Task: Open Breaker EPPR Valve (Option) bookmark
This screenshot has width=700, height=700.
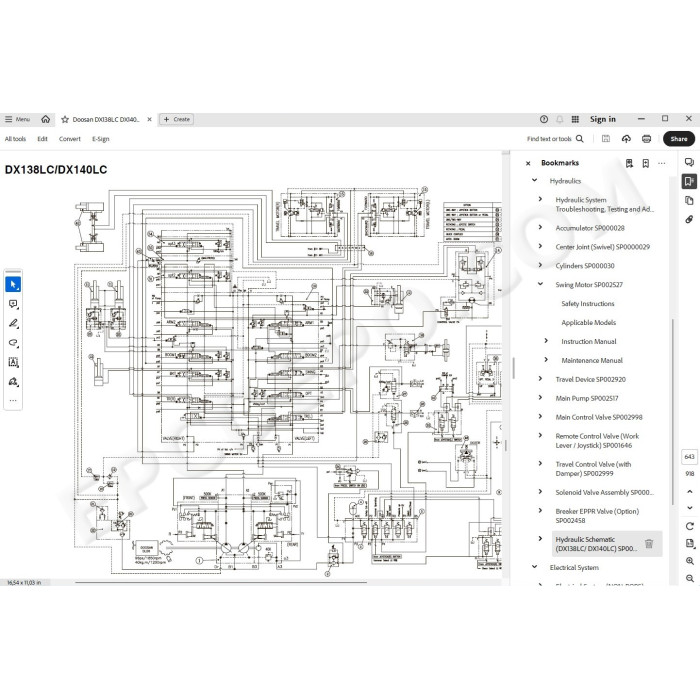Action: [597, 516]
